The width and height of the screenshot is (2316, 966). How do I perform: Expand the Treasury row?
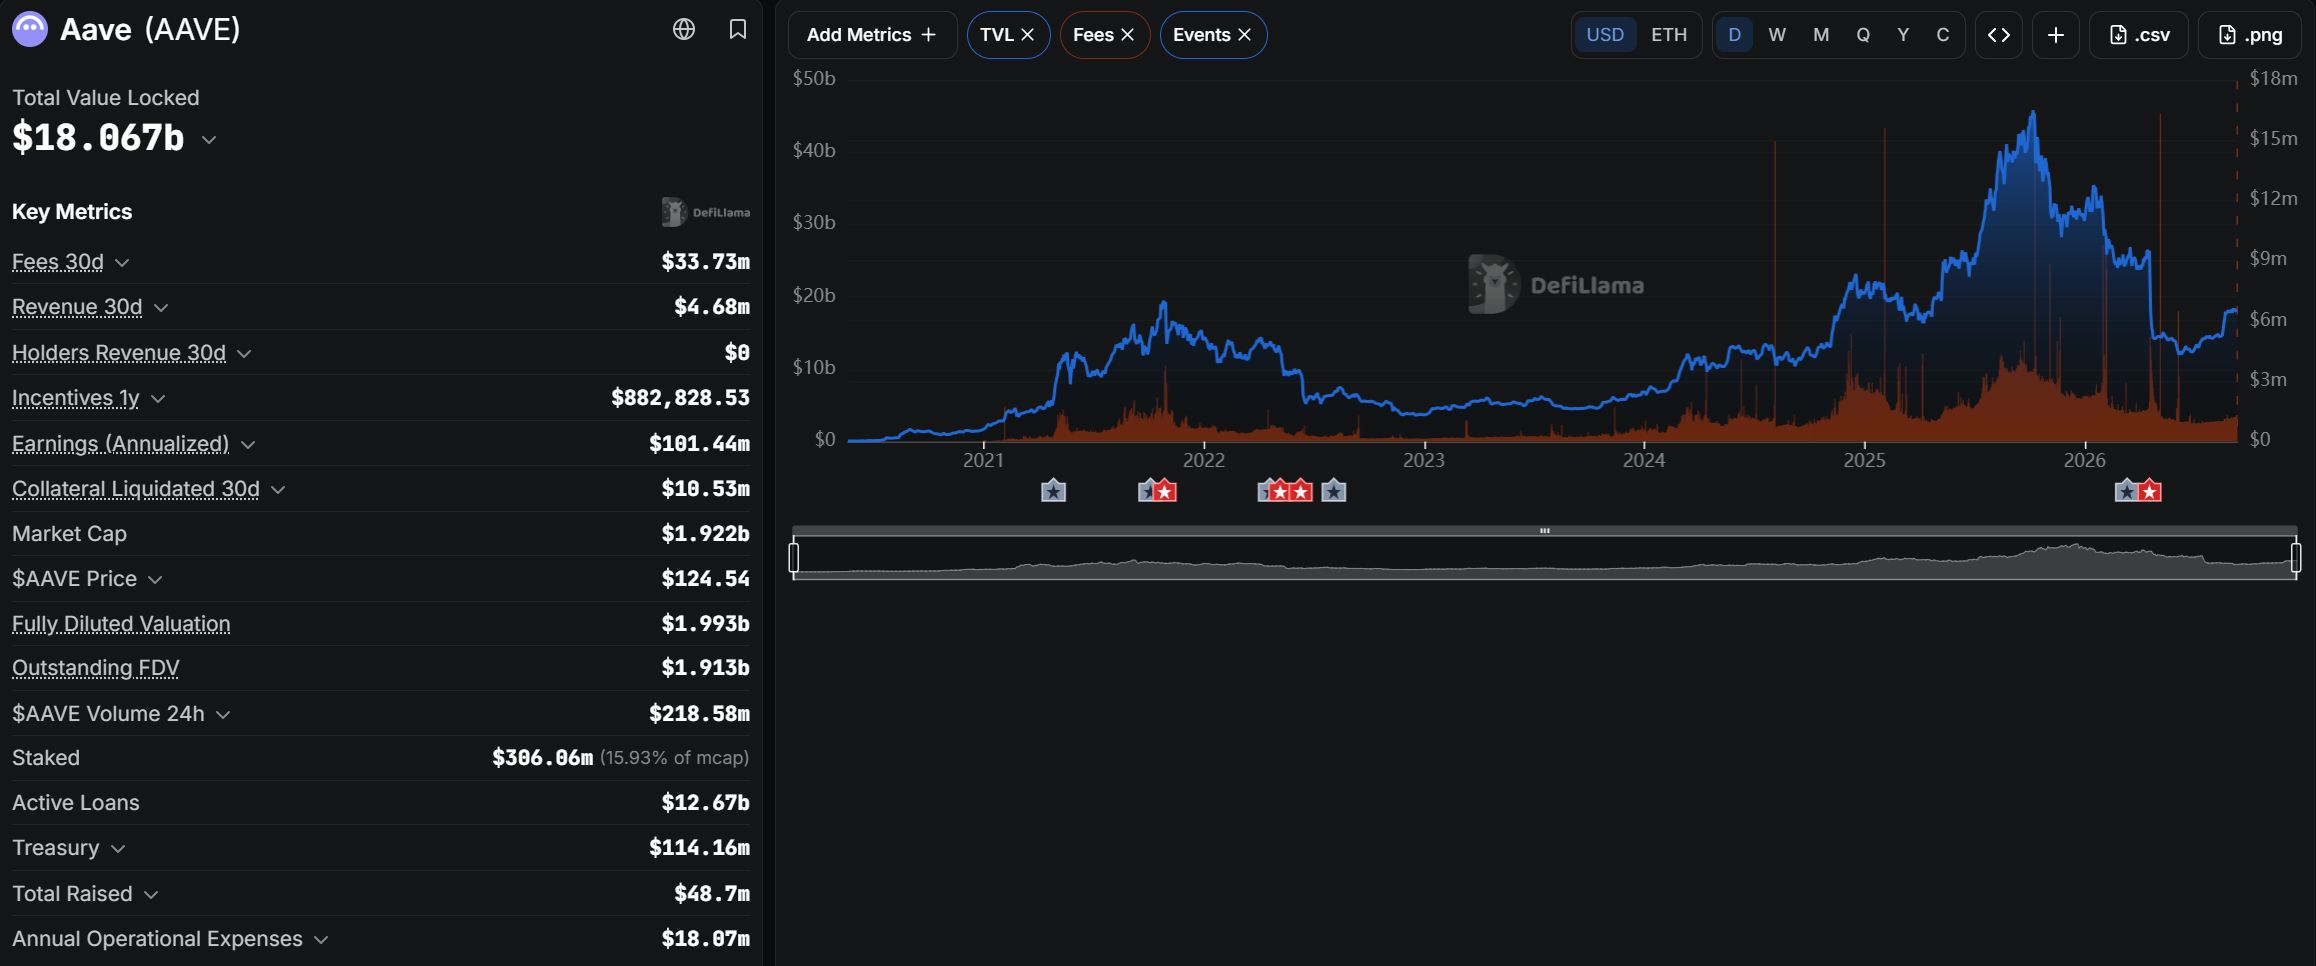point(118,849)
